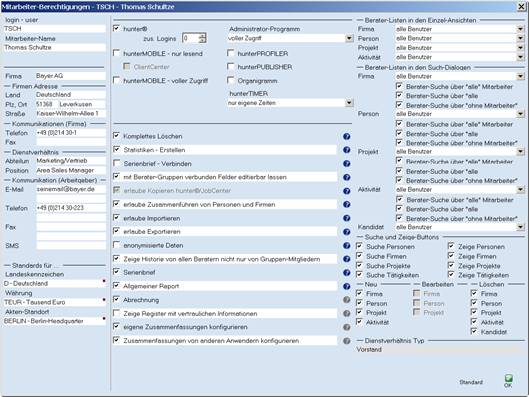529x397 pixels.
Task: Open help icon for Statistiken - Erstellen
Action: click(346, 150)
